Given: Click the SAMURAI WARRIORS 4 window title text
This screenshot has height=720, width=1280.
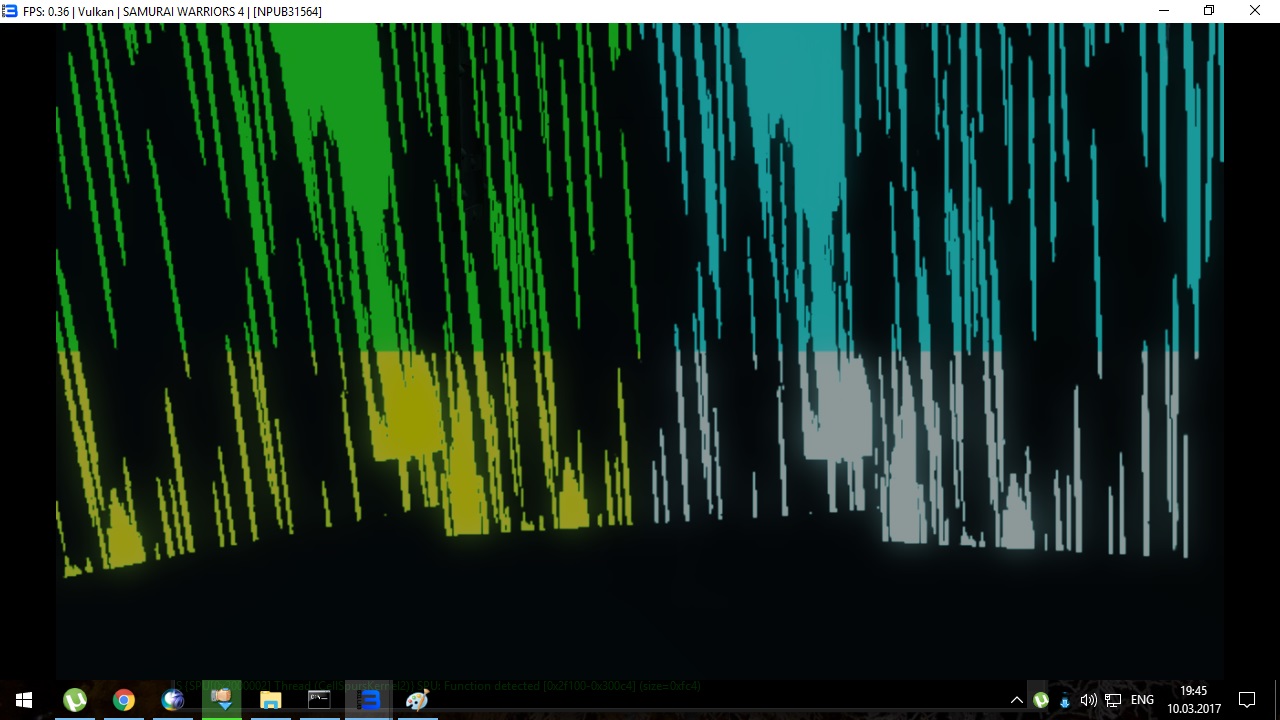Looking at the screenshot, I should (172, 11).
